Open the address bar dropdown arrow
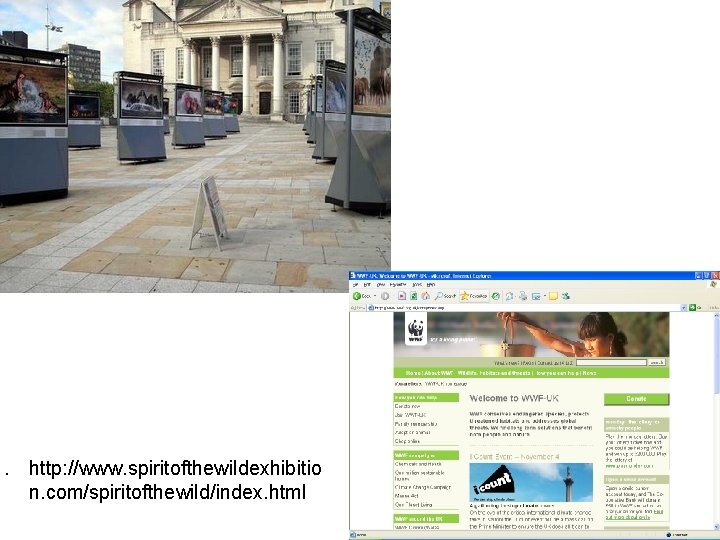This screenshot has width=720, height=540. click(x=684, y=308)
